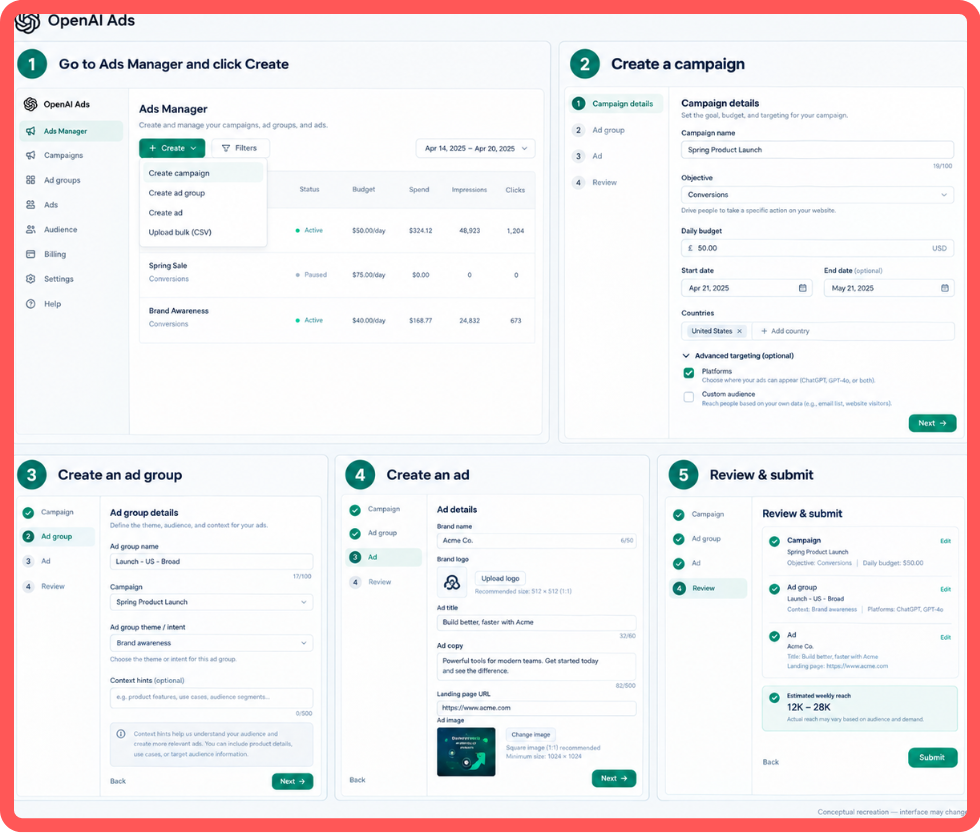Click the Billing card icon in sidebar
The width and height of the screenshot is (980, 834).
(x=31, y=254)
